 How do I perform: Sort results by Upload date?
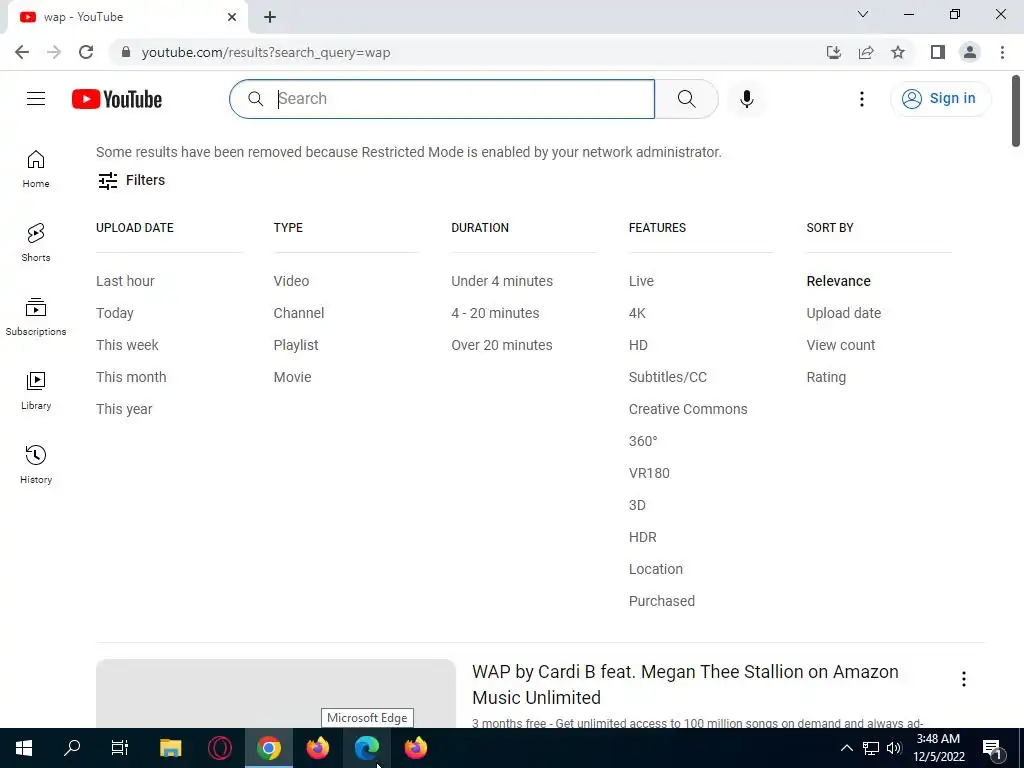pyautogui.click(x=844, y=313)
